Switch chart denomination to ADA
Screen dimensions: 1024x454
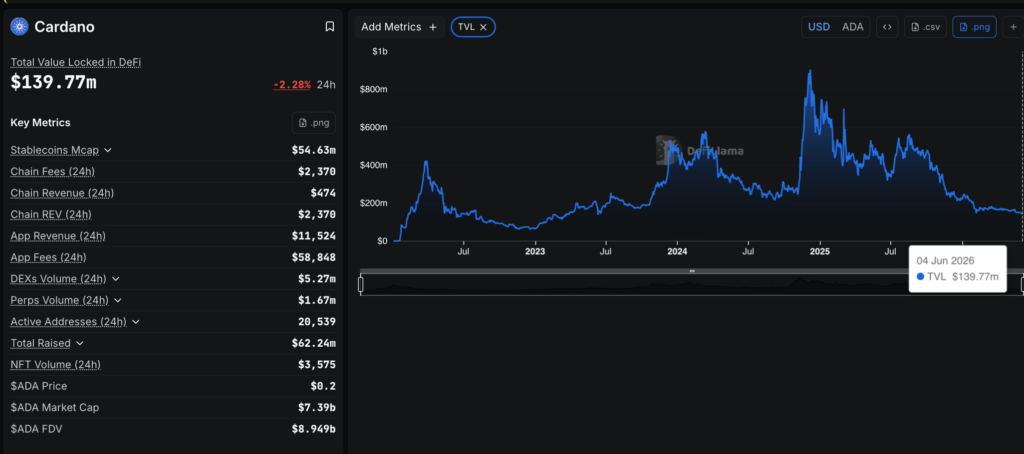click(x=852, y=27)
